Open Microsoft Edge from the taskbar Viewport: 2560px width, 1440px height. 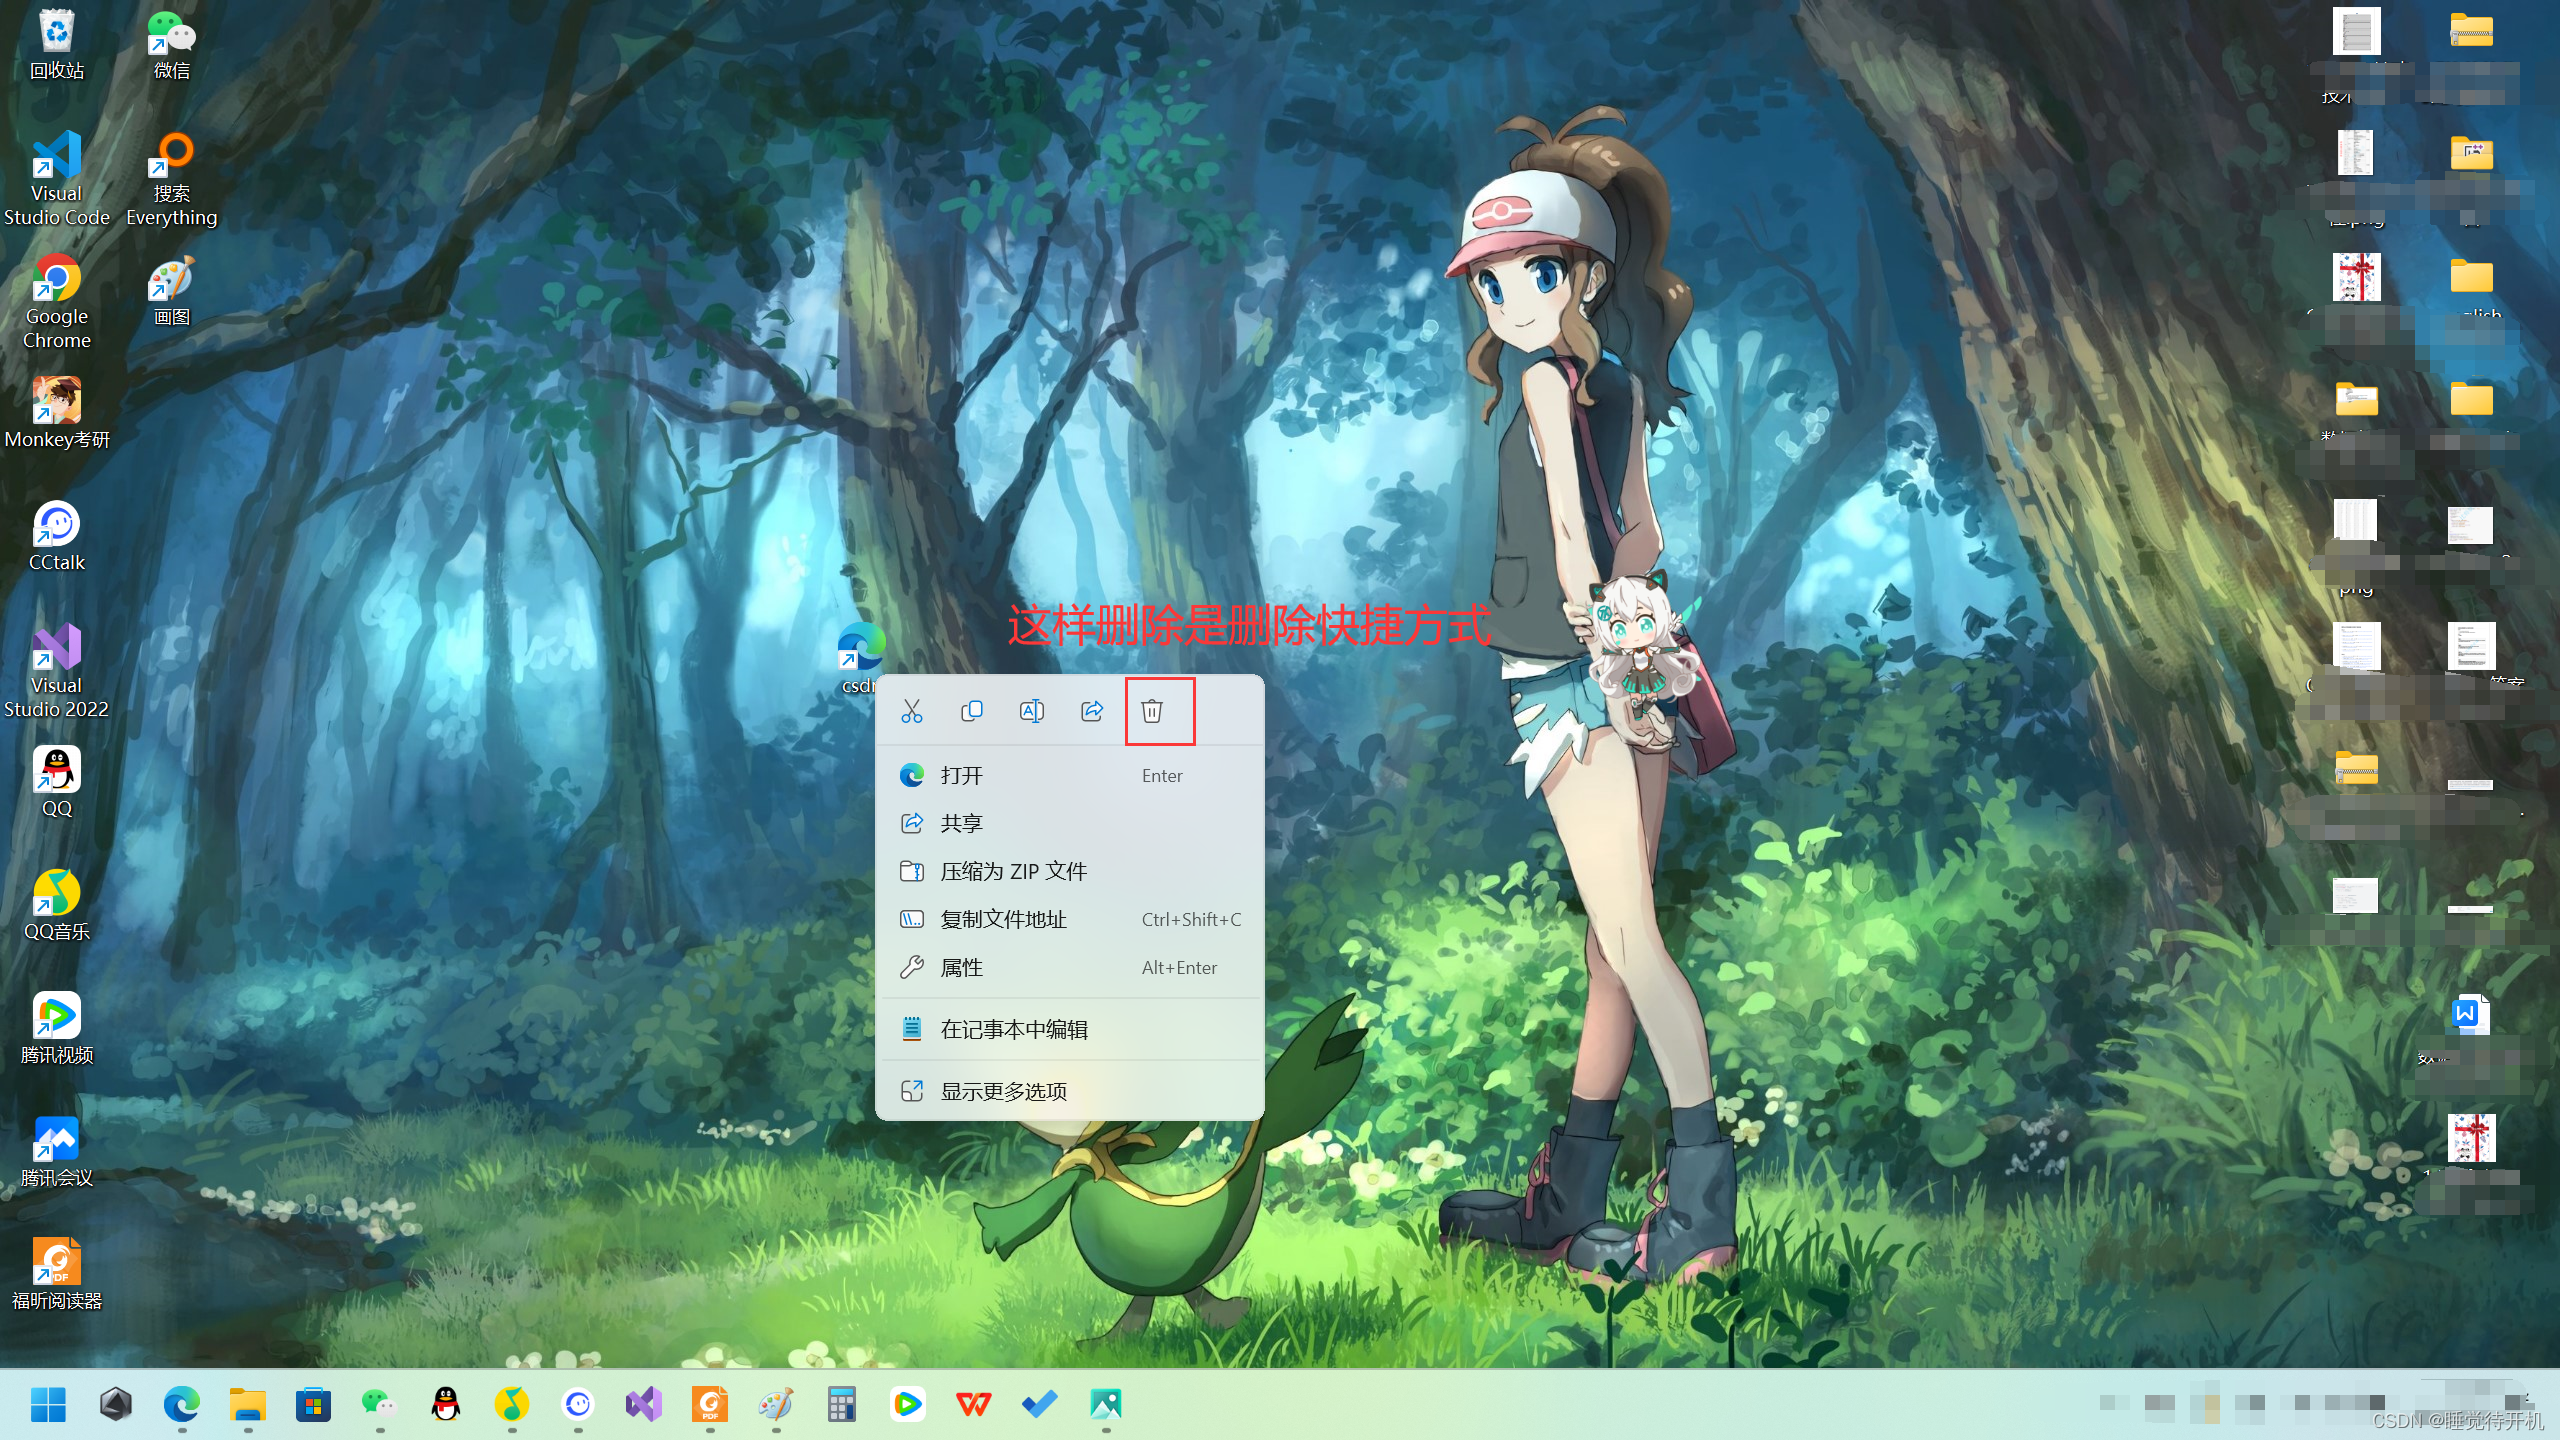click(x=182, y=1404)
